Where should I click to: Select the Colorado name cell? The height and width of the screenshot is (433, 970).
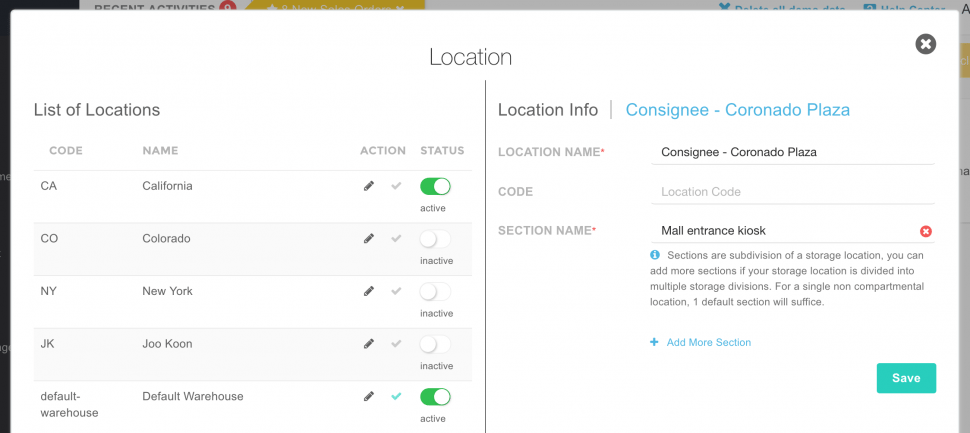[x=166, y=238]
